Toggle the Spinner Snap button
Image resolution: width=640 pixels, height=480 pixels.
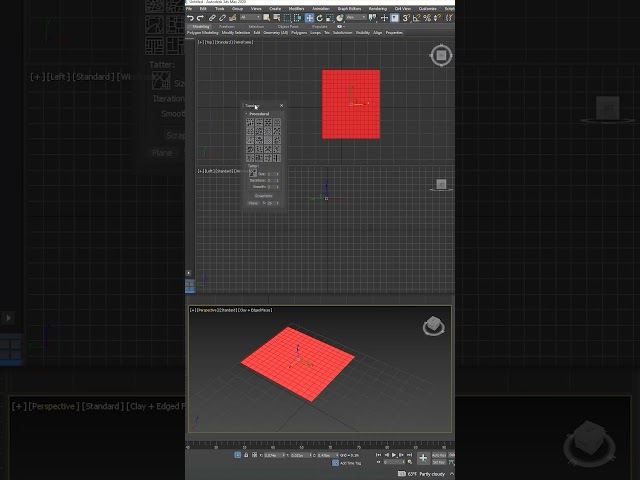(437, 18)
